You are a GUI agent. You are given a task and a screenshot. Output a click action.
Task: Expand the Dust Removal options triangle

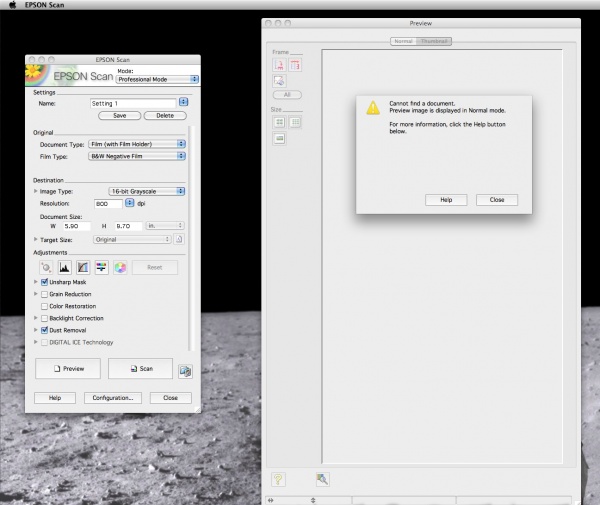tap(36, 330)
